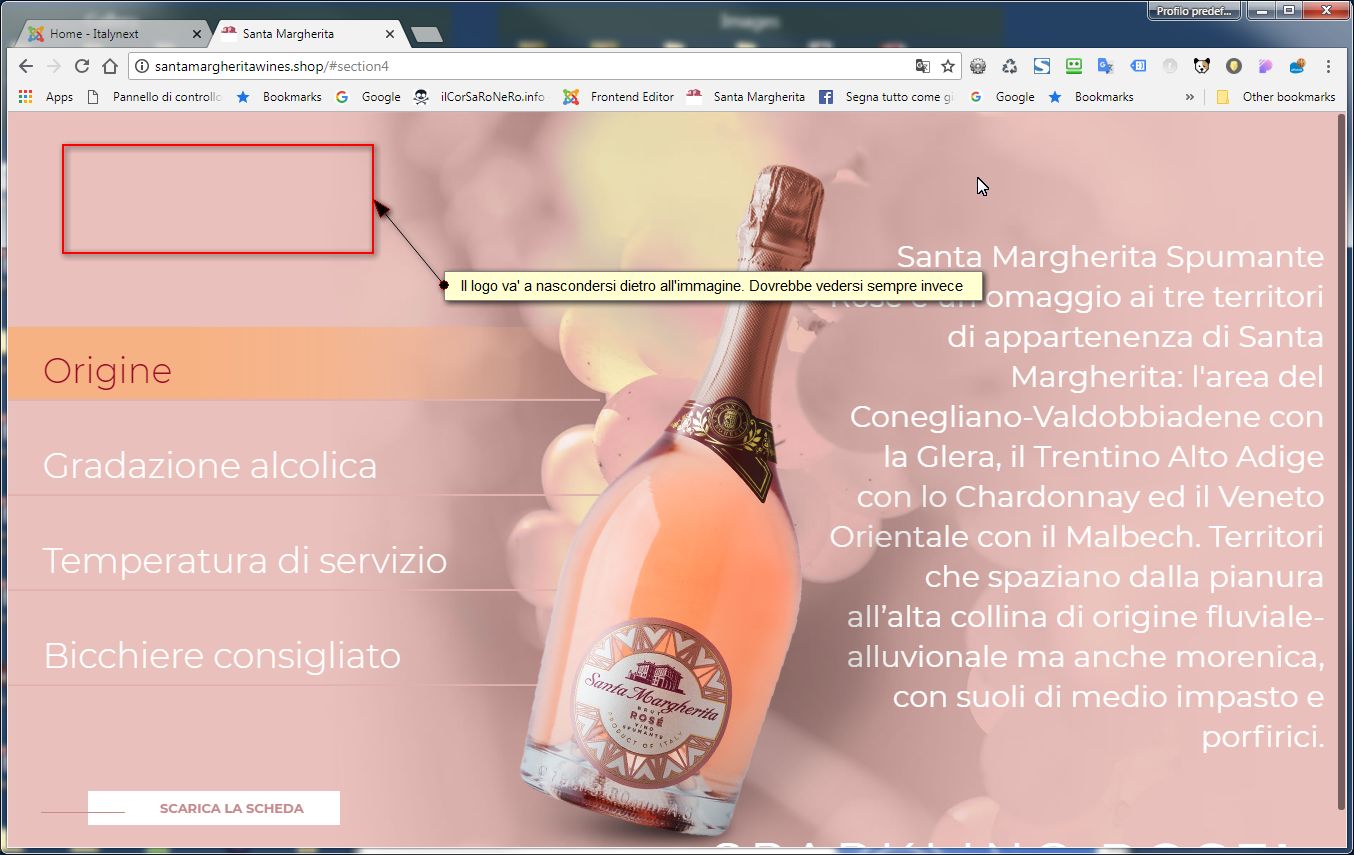The width and height of the screenshot is (1354, 855).
Task: Click the recycle arrows extension icon
Action: (1010, 66)
